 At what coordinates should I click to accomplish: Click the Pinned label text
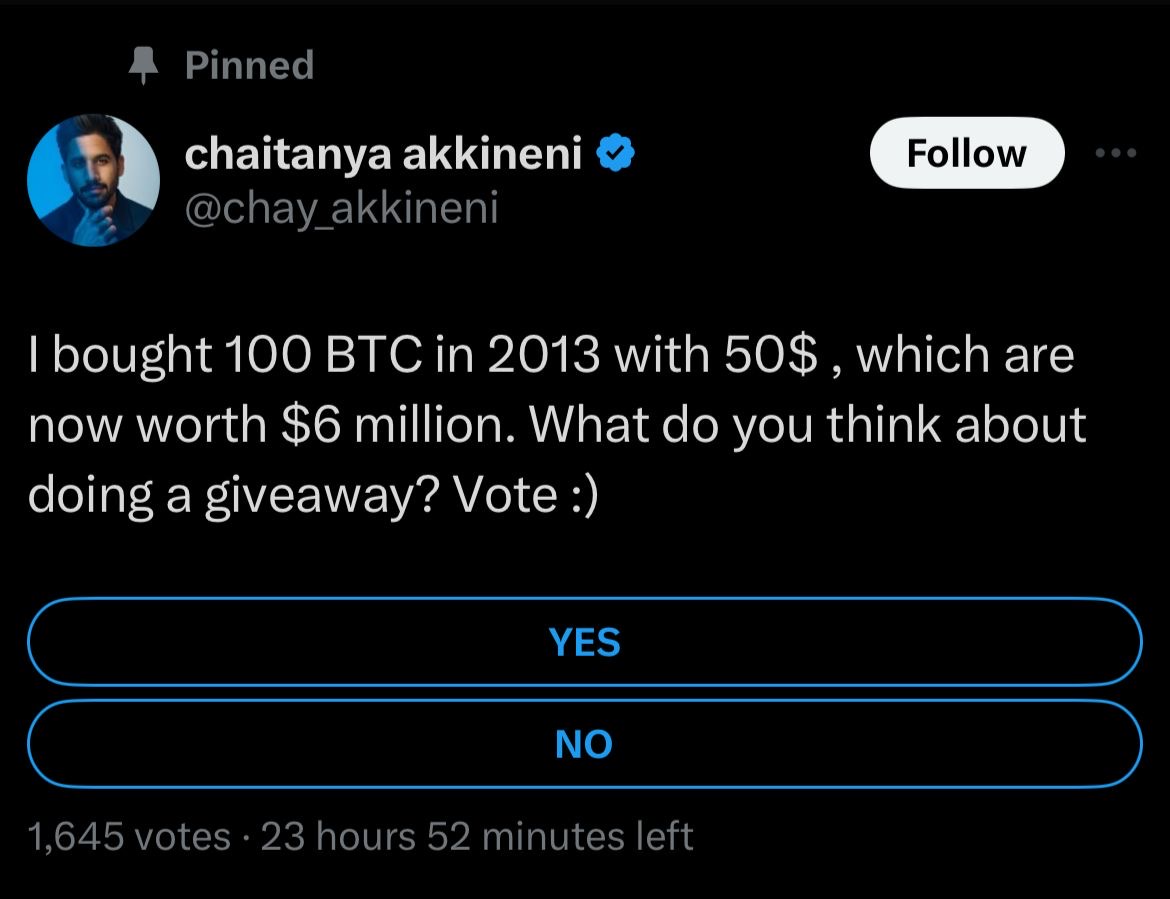tap(249, 66)
